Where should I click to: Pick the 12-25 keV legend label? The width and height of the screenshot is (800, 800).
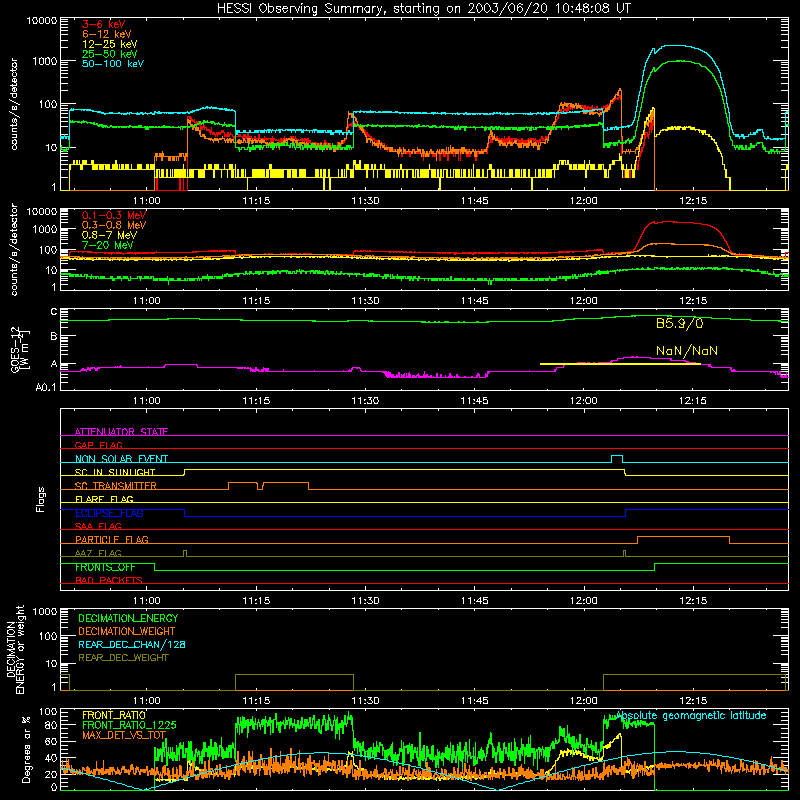point(109,44)
